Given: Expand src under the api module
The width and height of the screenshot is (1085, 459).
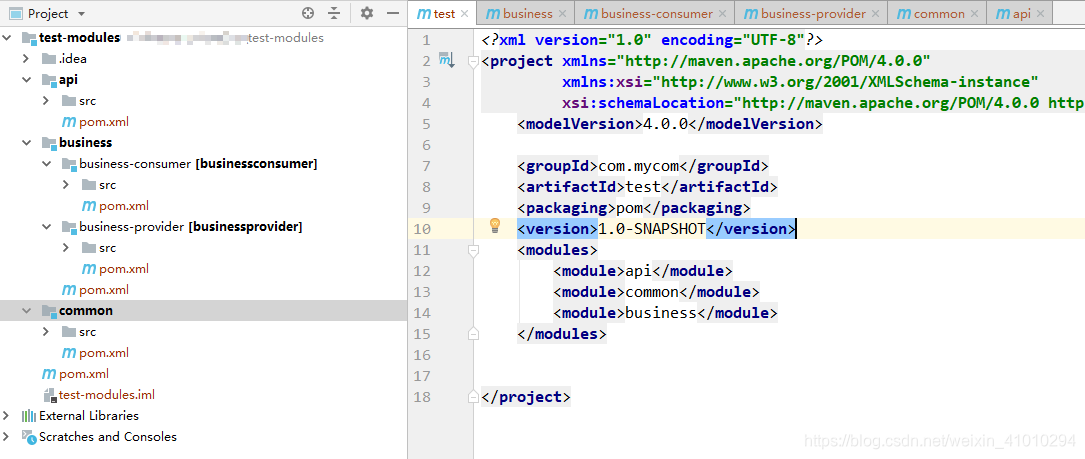Looking at the screenshot, I should (x=46, y=101).
